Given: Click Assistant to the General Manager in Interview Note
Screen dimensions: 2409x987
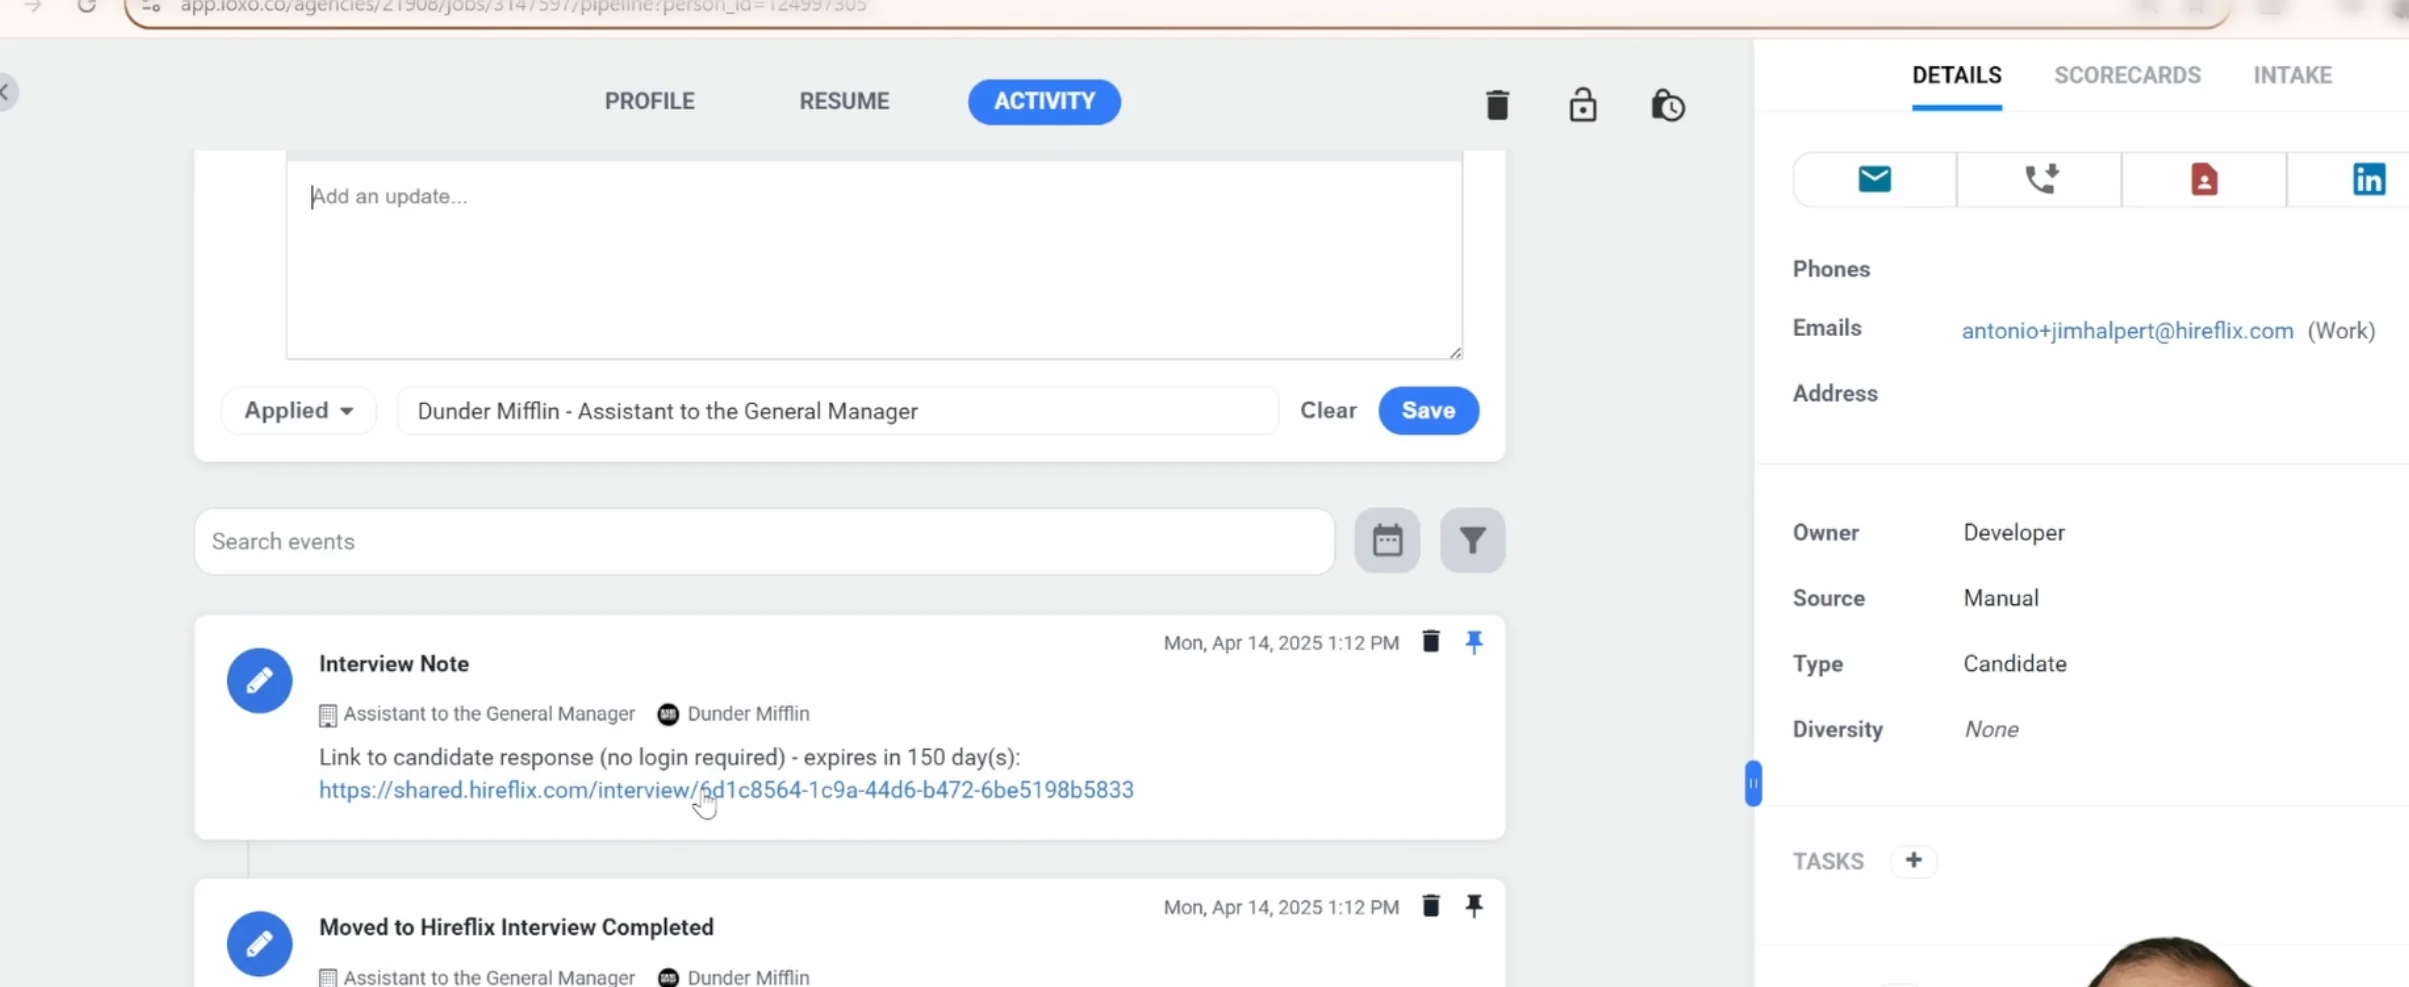Looking at the screenshot, I should click(489, 714).
